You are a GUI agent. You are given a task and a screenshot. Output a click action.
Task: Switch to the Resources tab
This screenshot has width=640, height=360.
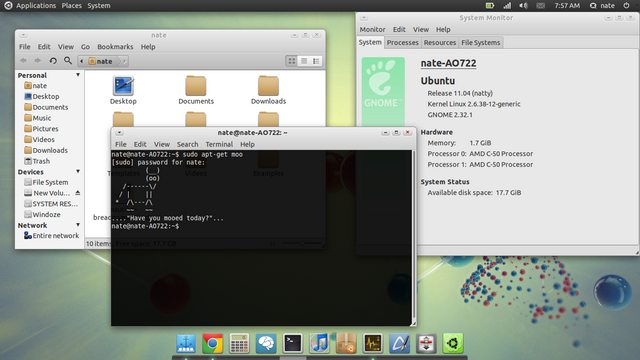tap(440, 42)
